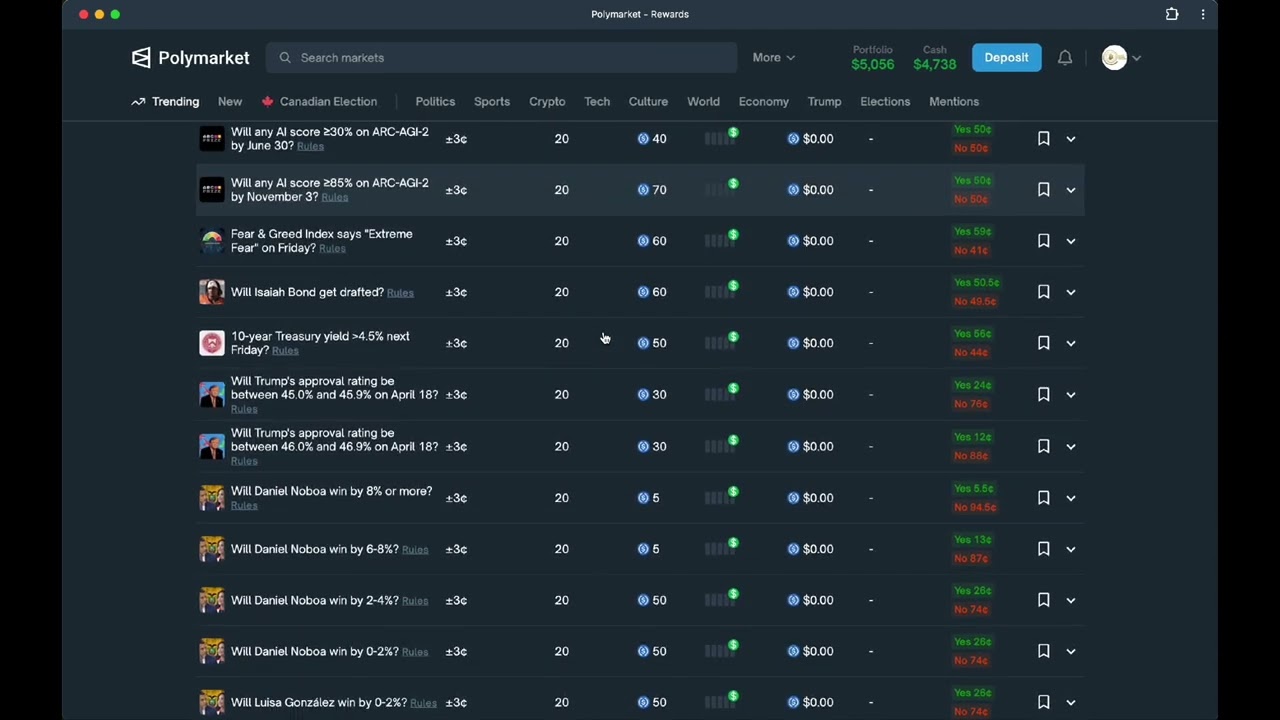Select the Mentions category
Image resolution: width=1280 pixels, height=720 pixels.
click(954, 102)
